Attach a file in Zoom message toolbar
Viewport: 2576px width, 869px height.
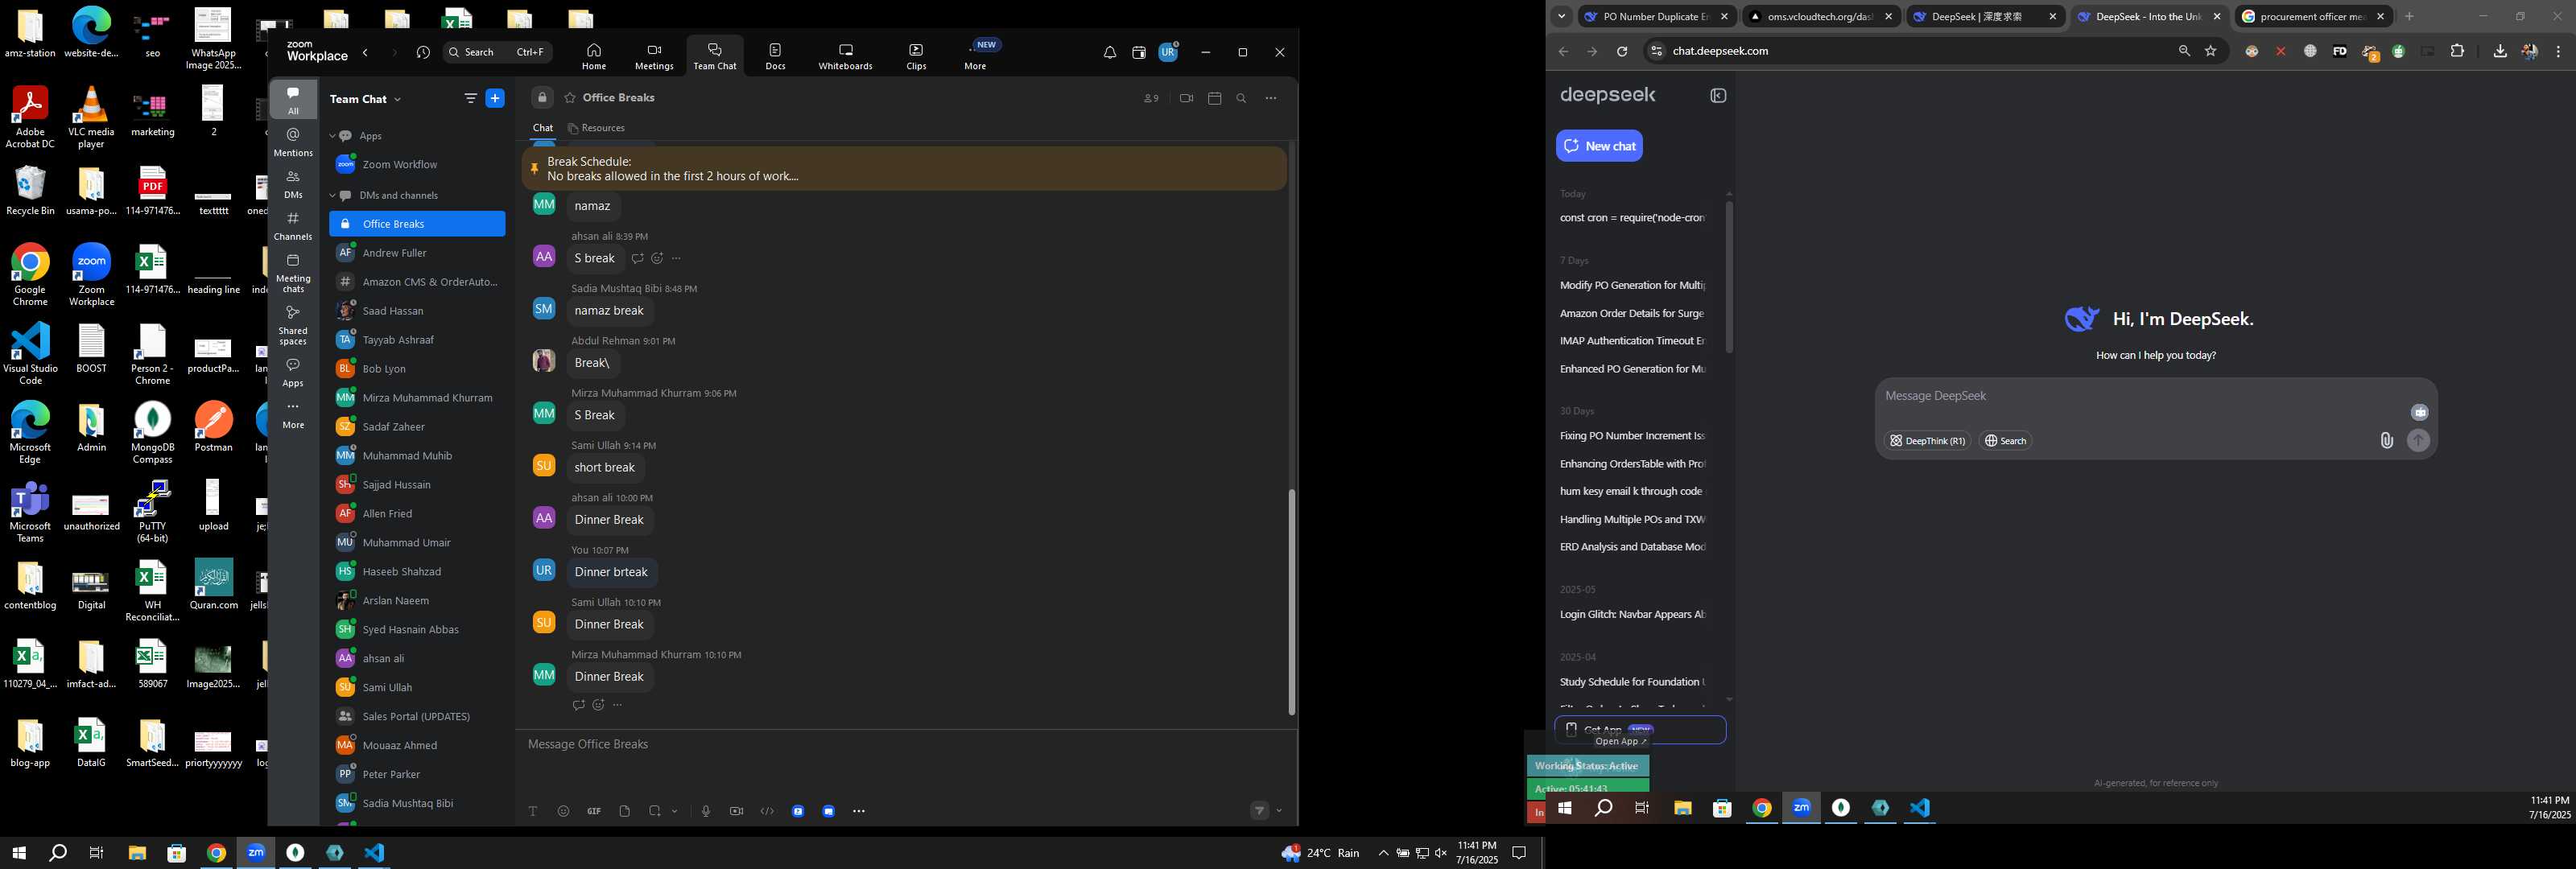point(625,811)
